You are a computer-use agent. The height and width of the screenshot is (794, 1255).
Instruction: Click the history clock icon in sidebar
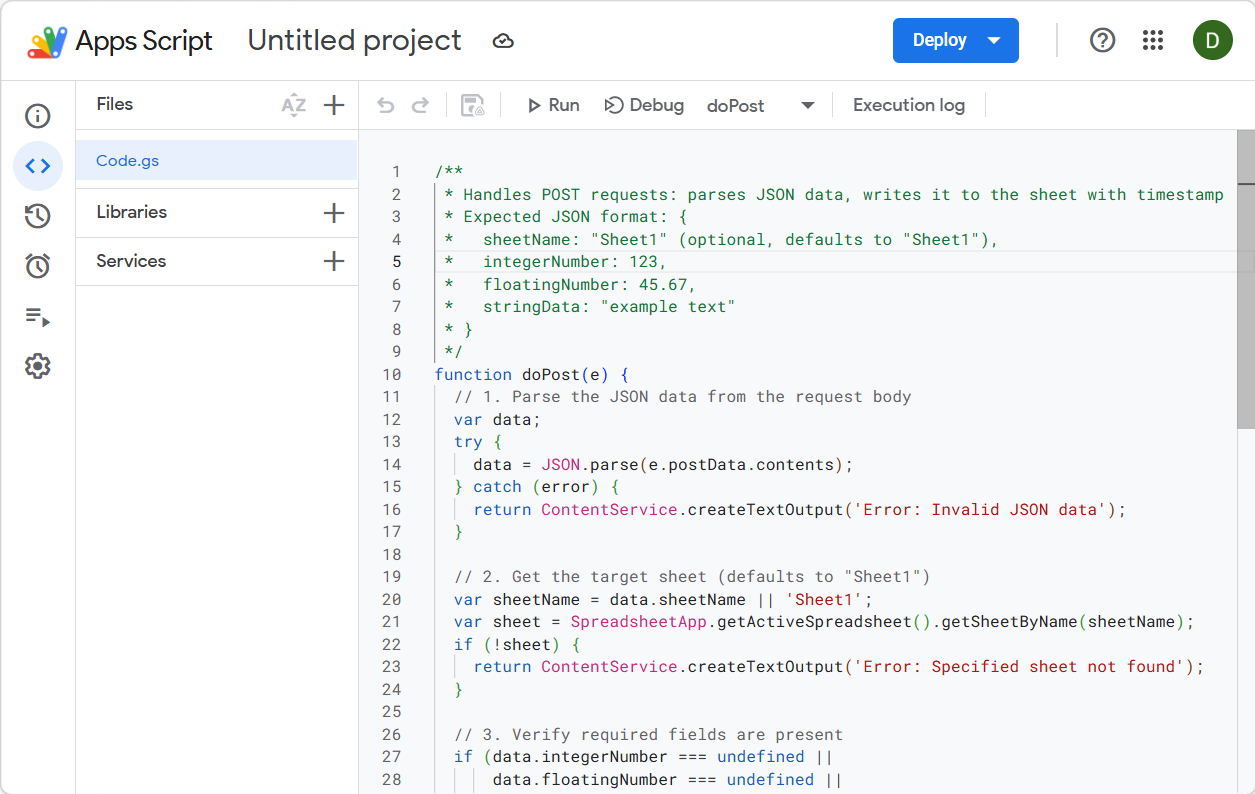click(38, 216)
